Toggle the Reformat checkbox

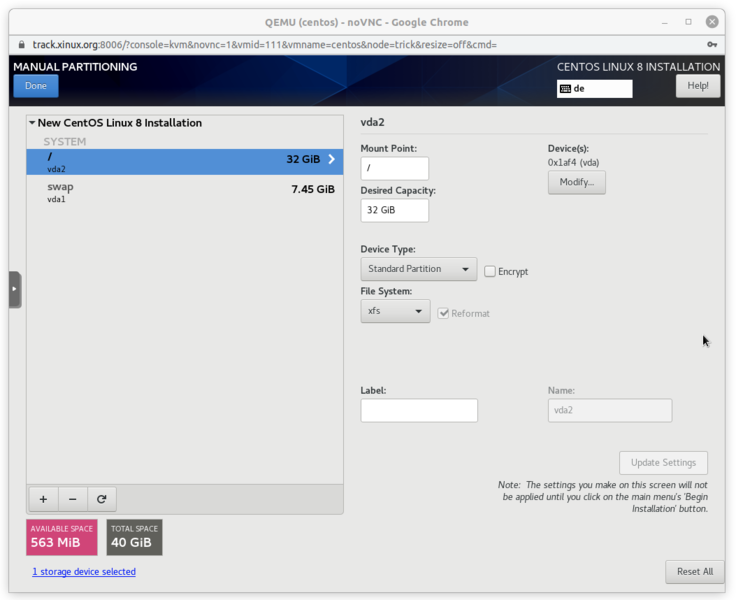(444, 313)
